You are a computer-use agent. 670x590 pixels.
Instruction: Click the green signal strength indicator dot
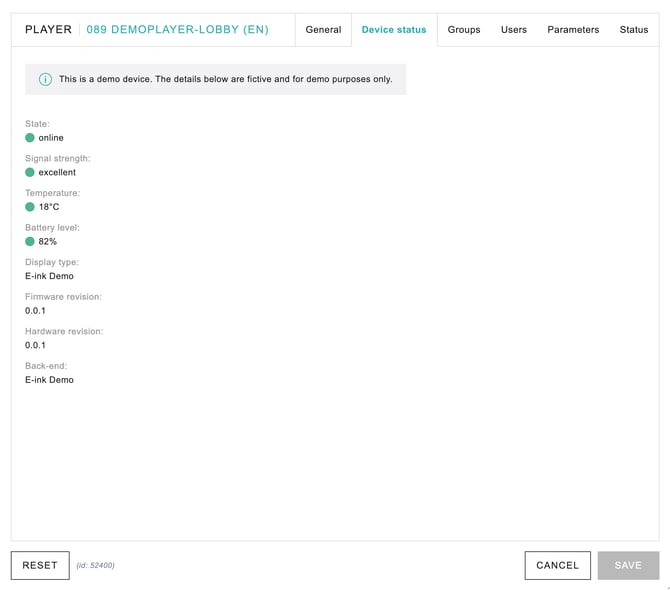30,172
